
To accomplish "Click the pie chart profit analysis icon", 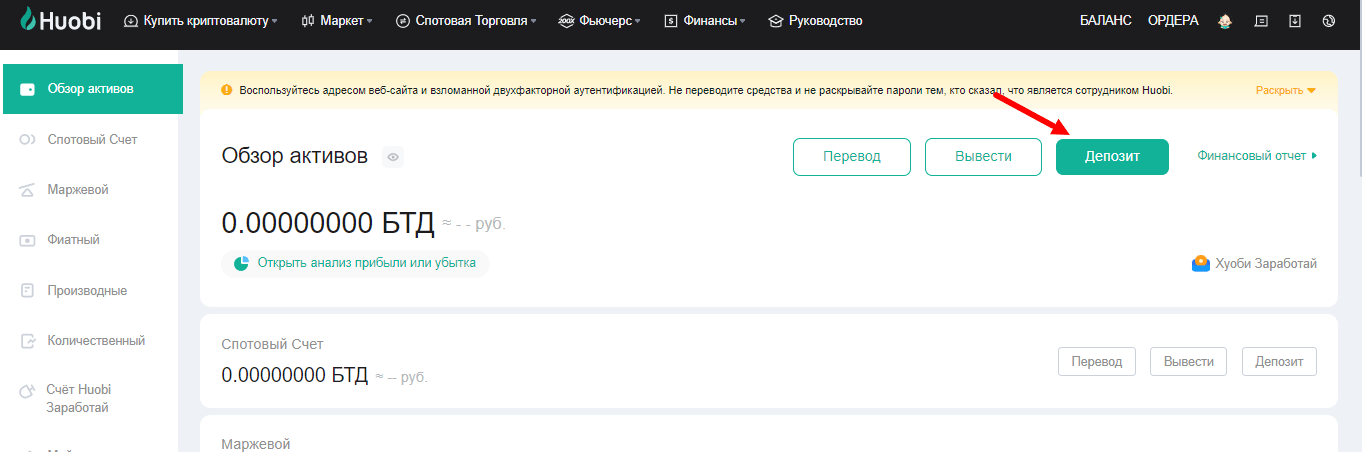I will click(x=241, y=264).
